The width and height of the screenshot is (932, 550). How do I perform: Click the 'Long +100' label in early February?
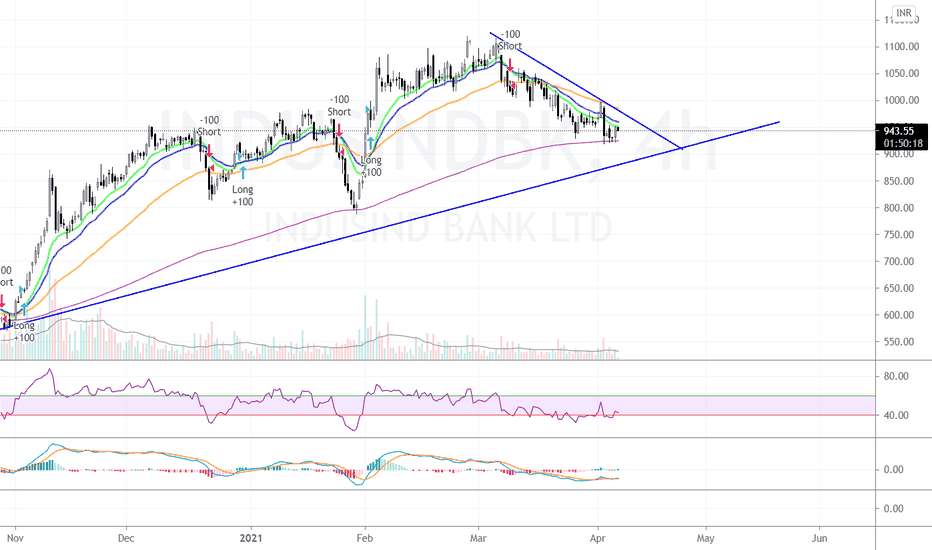pyautogui.click(x=371, y=166)
